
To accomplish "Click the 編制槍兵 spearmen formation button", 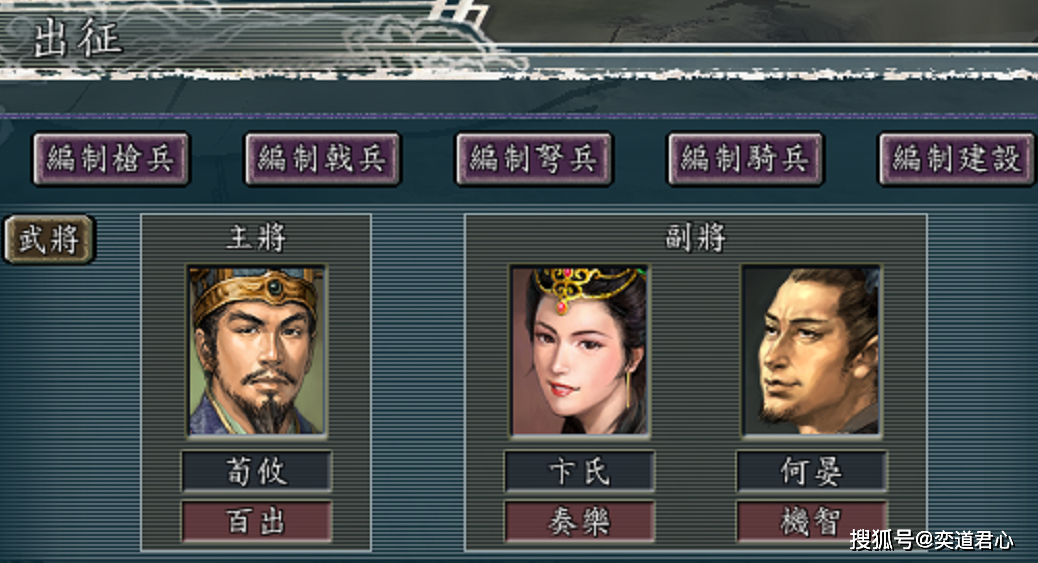I will [x=111, y=159].
